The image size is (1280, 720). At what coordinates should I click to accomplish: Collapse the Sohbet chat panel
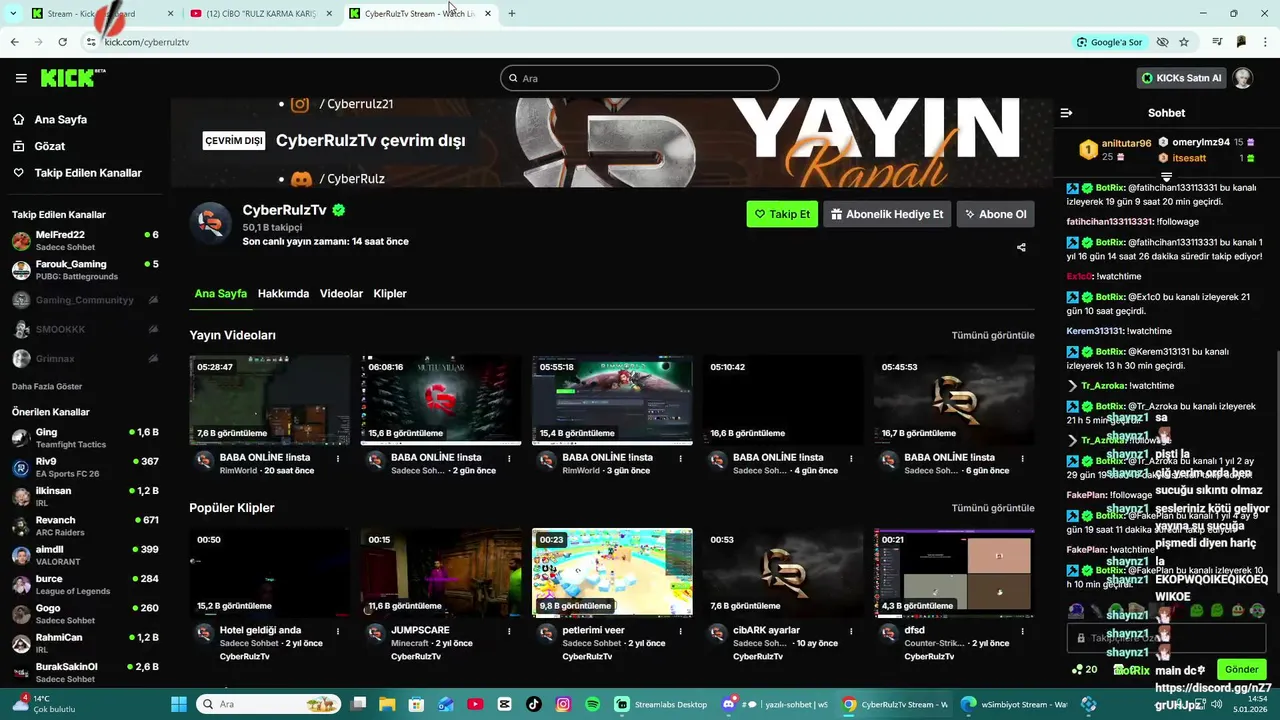[x=1066, y=113]
